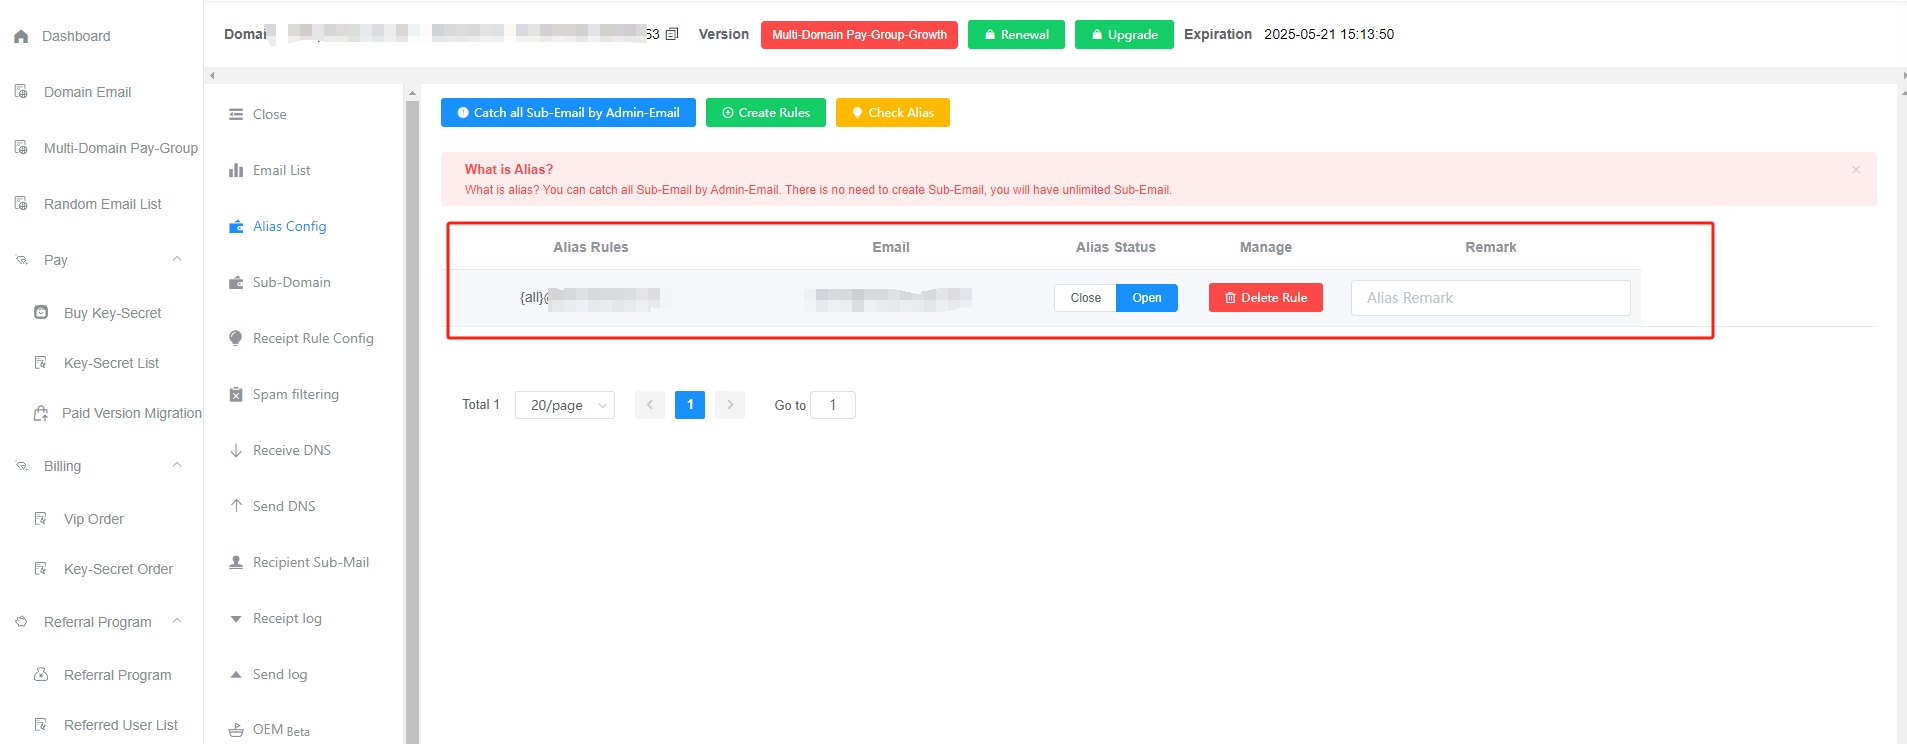Click the Multi-Domain Pay-Group-Growth version badge
The width and height of the screenshot is (1907, 744).
pyautogui.click(x=859, y=34)
